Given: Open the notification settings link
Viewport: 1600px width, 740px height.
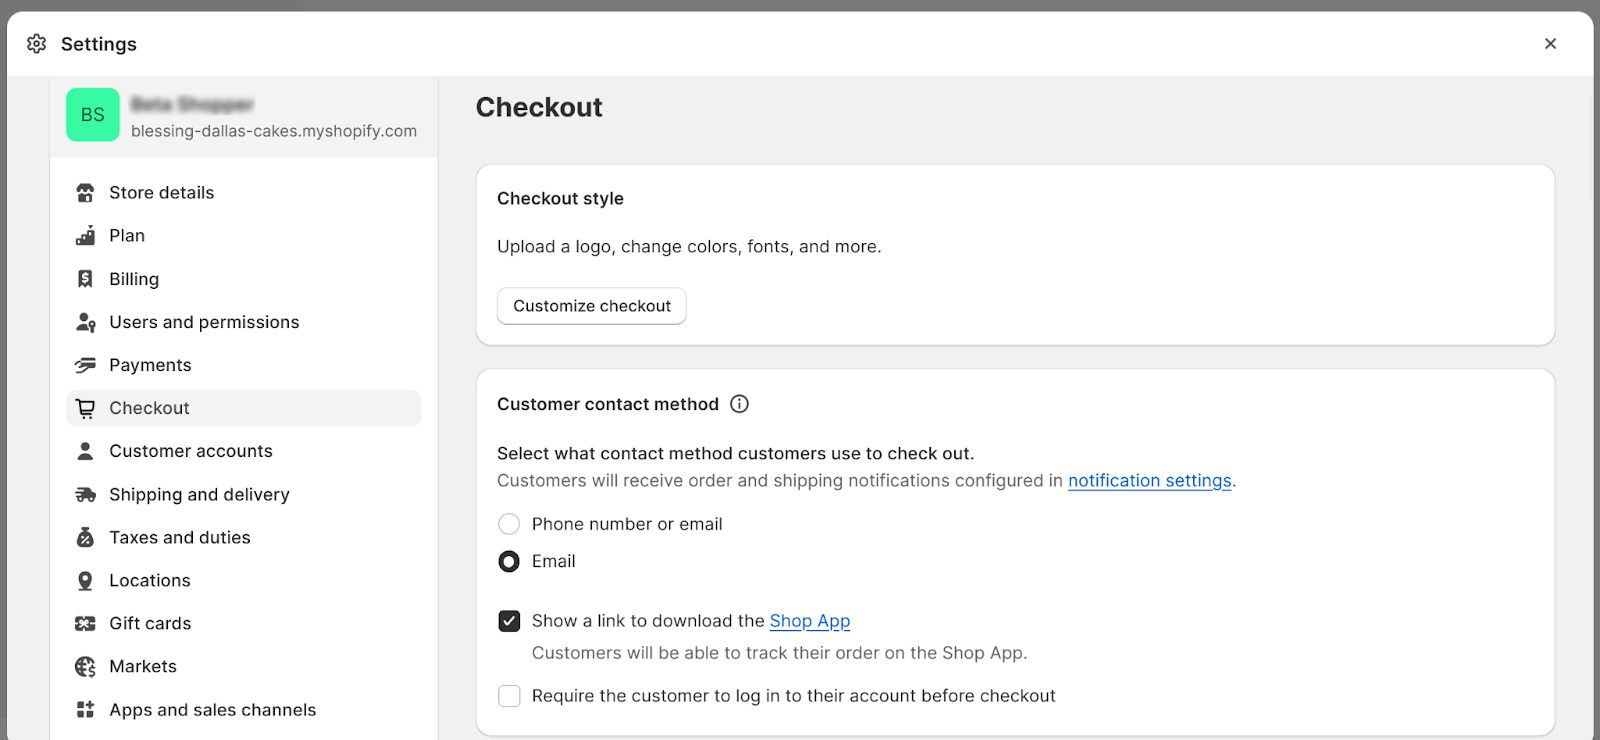Looking at the screenshot, I should click(x=1149, y=481).
